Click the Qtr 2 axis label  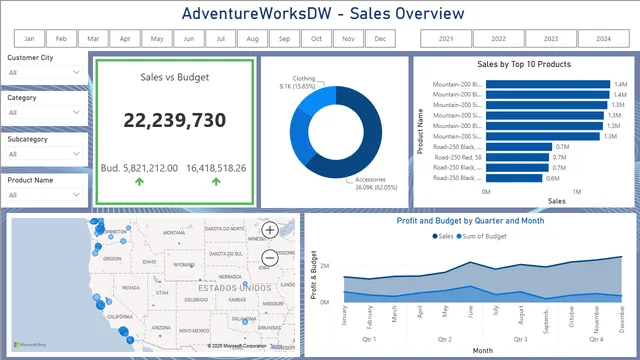[444, 339]
